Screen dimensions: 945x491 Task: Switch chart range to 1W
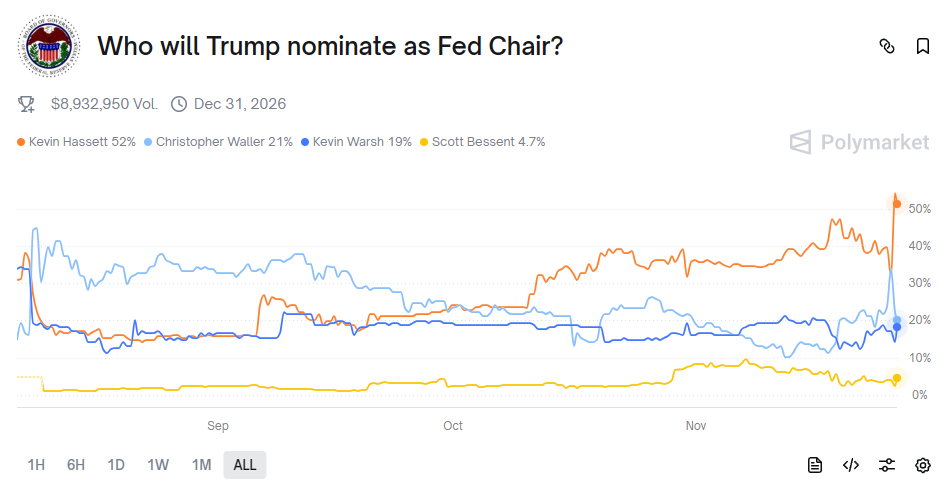point(158,465)
